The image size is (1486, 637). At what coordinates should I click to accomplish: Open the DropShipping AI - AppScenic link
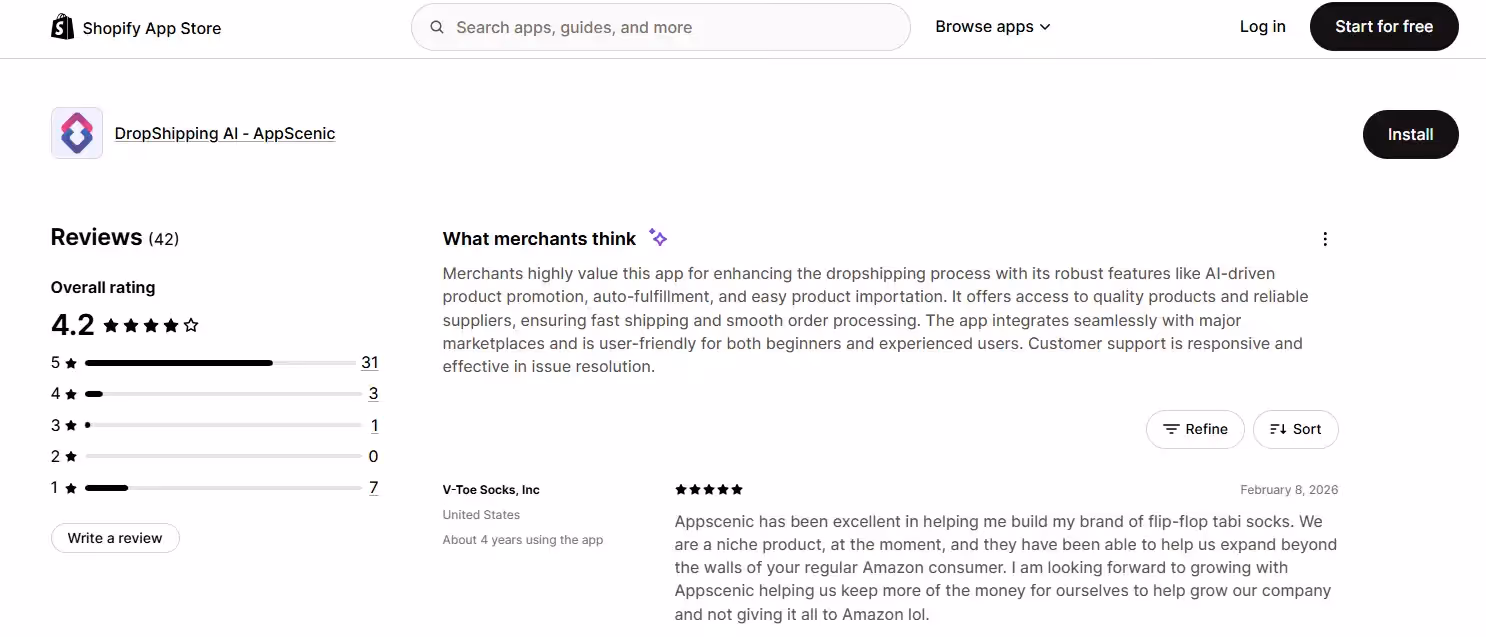[224, 133]
